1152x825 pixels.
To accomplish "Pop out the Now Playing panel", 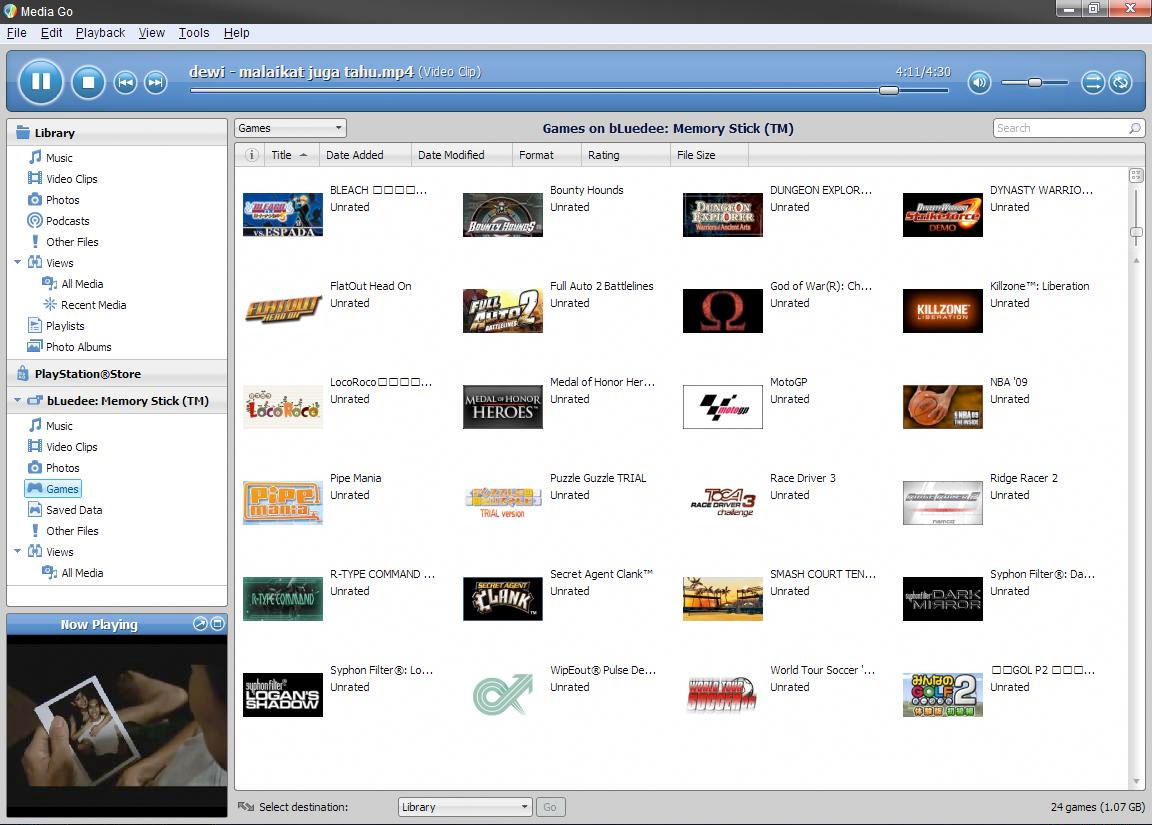I will 200,624.
